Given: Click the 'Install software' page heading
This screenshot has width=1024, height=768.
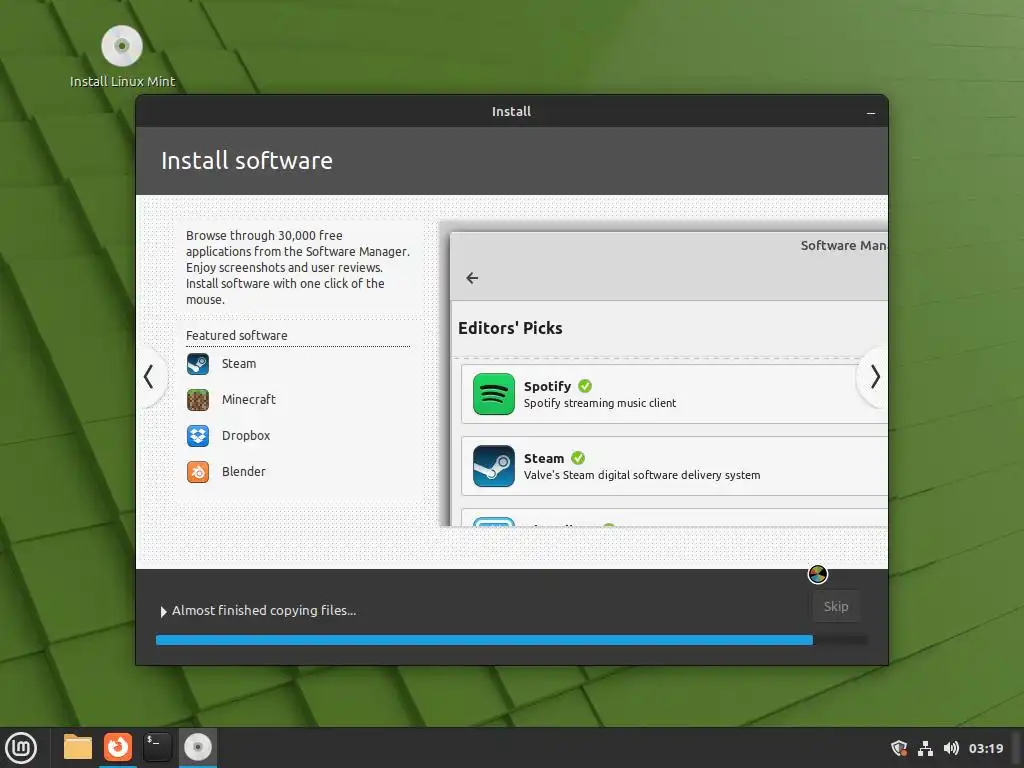Looking at the screenshot, I should [x=247, y=161].
